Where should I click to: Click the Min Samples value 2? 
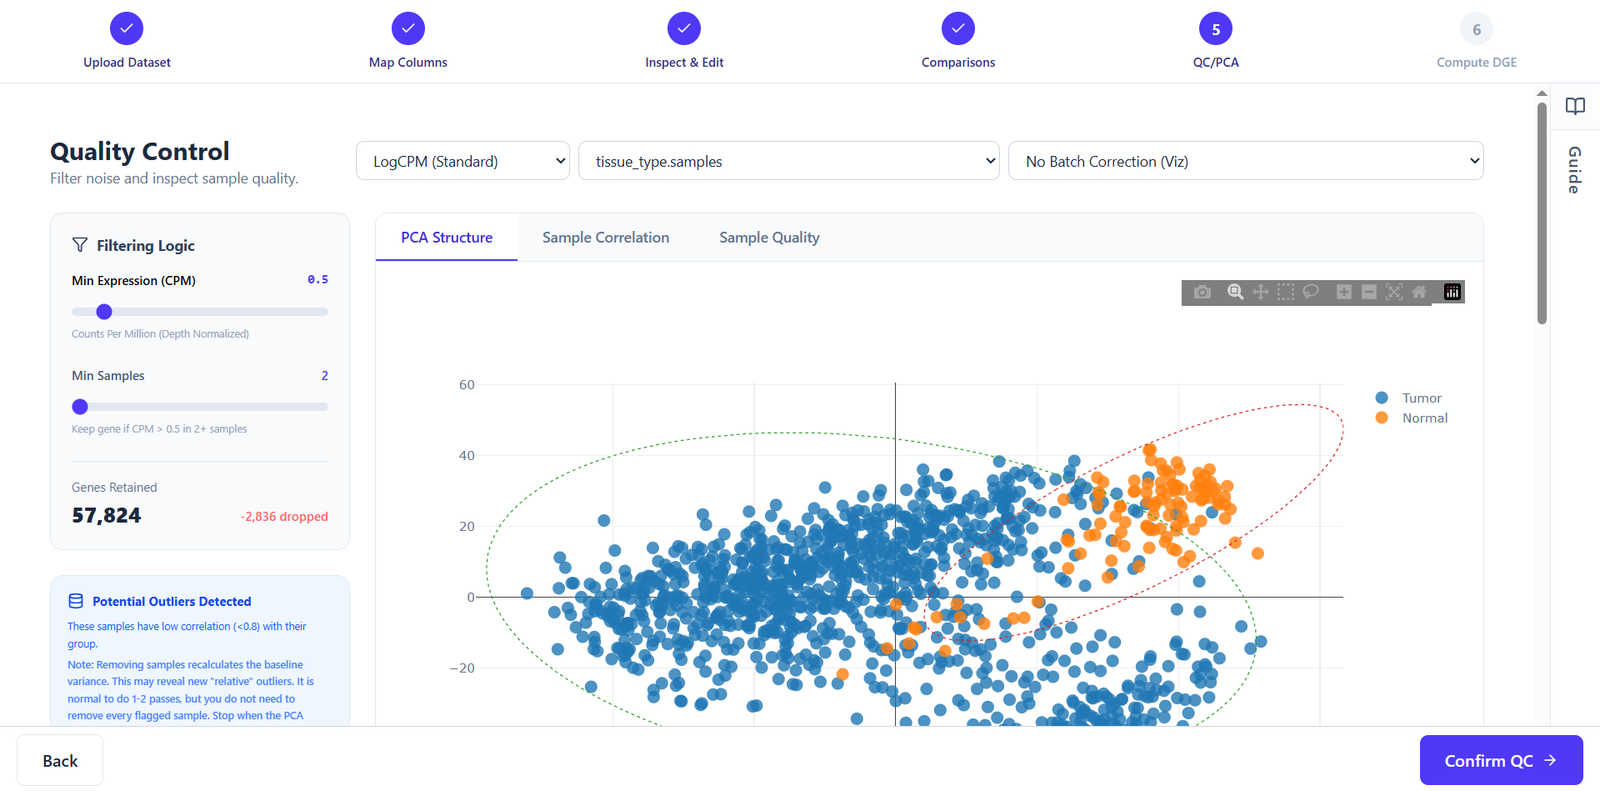point(325,376)
